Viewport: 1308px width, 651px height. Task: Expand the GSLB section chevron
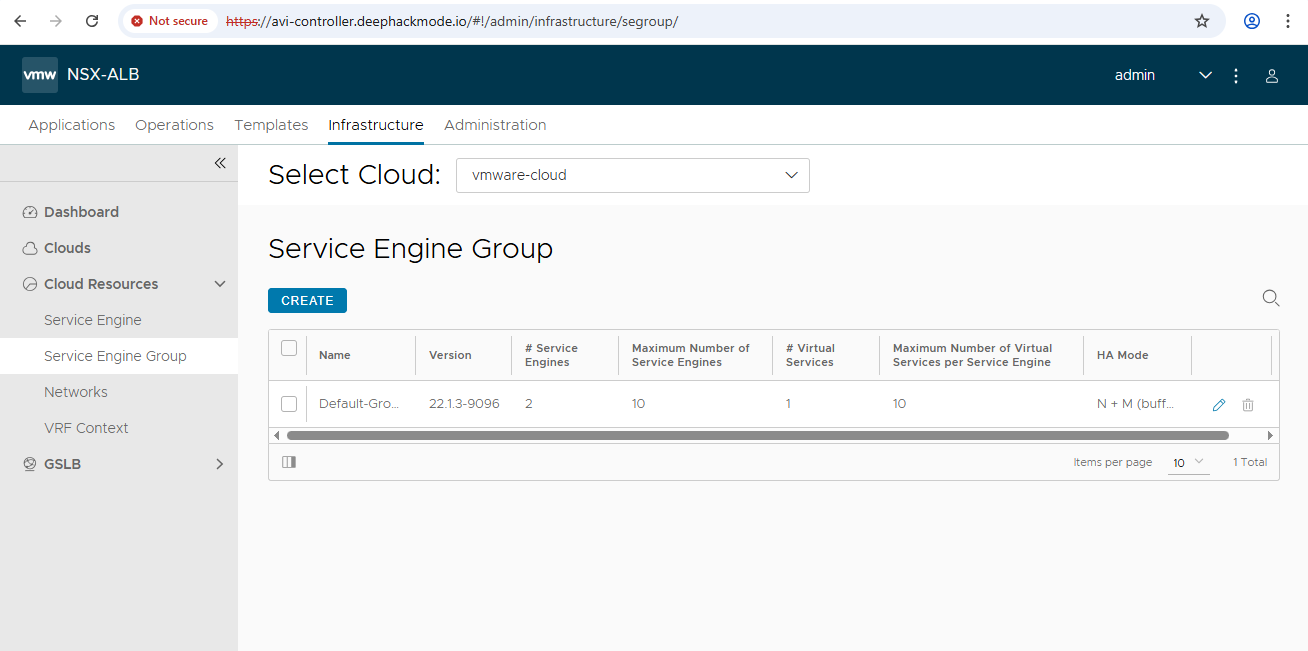tap(220, 464)
